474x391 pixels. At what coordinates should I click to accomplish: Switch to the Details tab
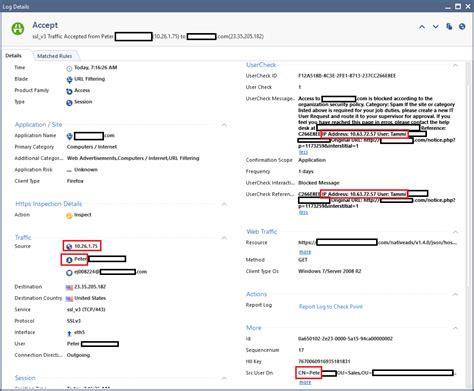click(14, 56)
